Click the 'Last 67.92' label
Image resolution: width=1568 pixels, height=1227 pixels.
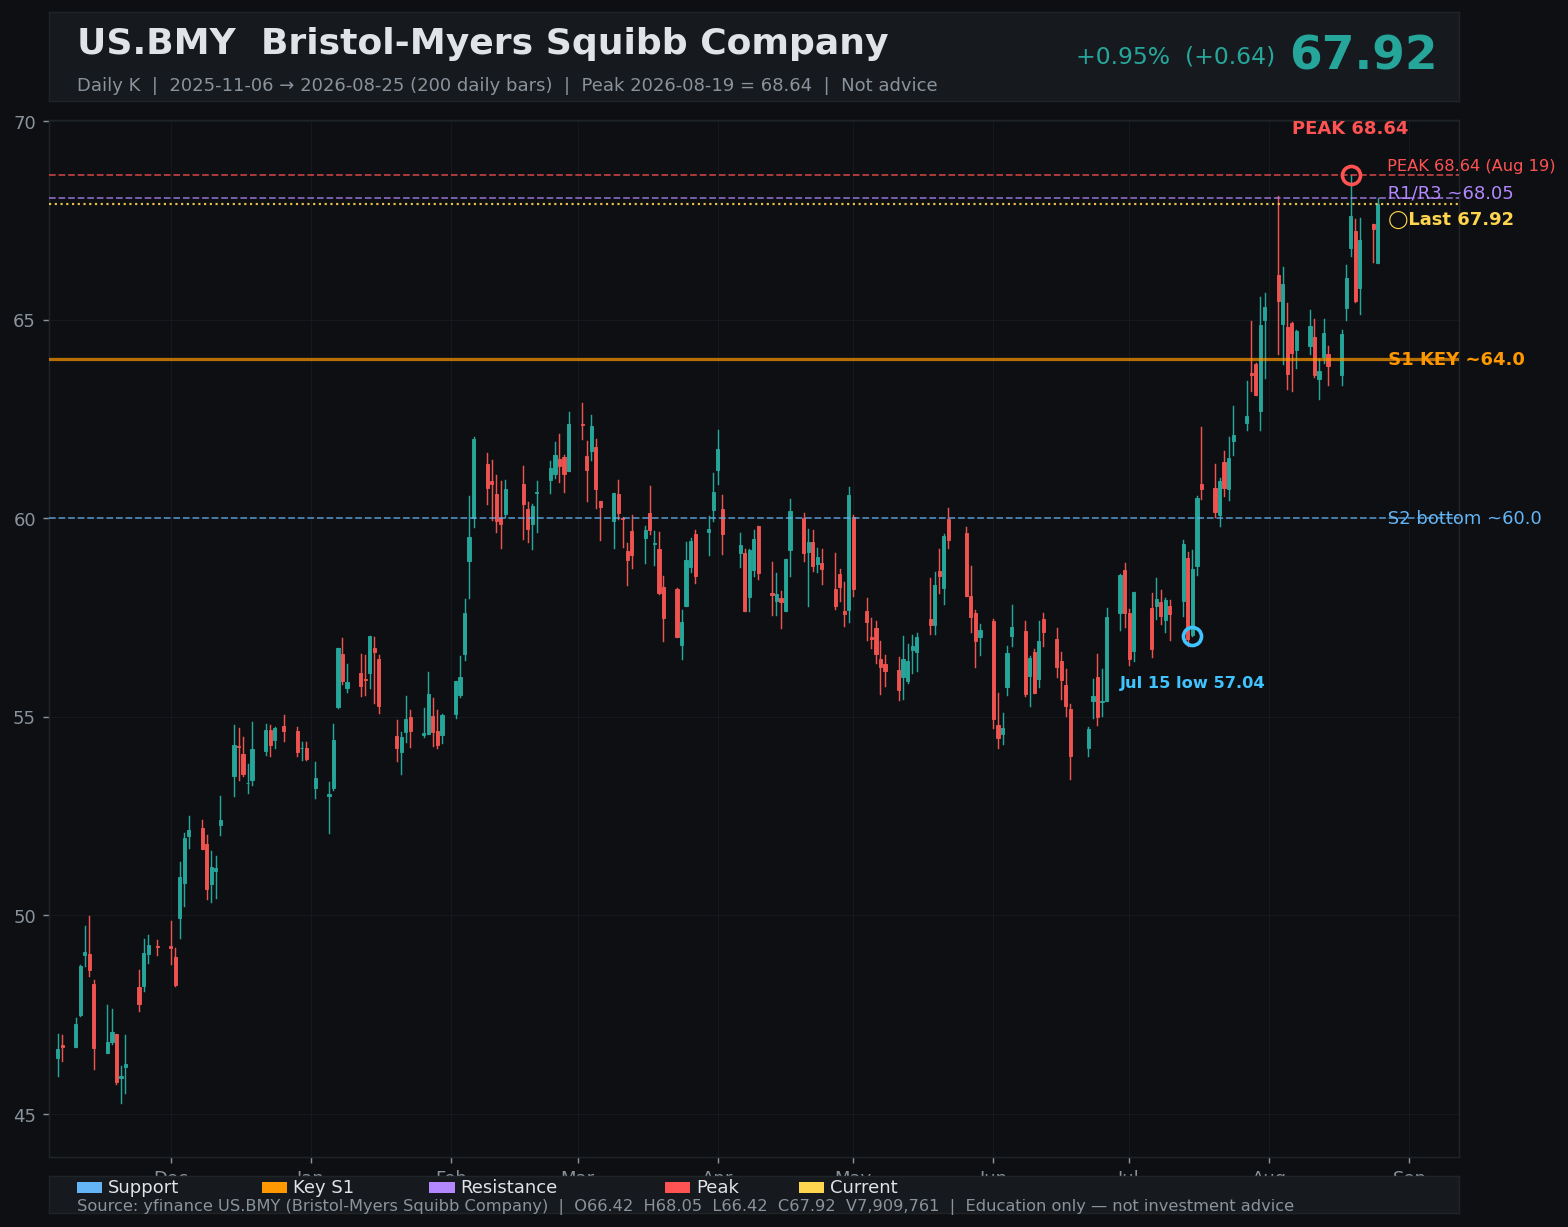pyautogui.click(x=1461, y=219)
